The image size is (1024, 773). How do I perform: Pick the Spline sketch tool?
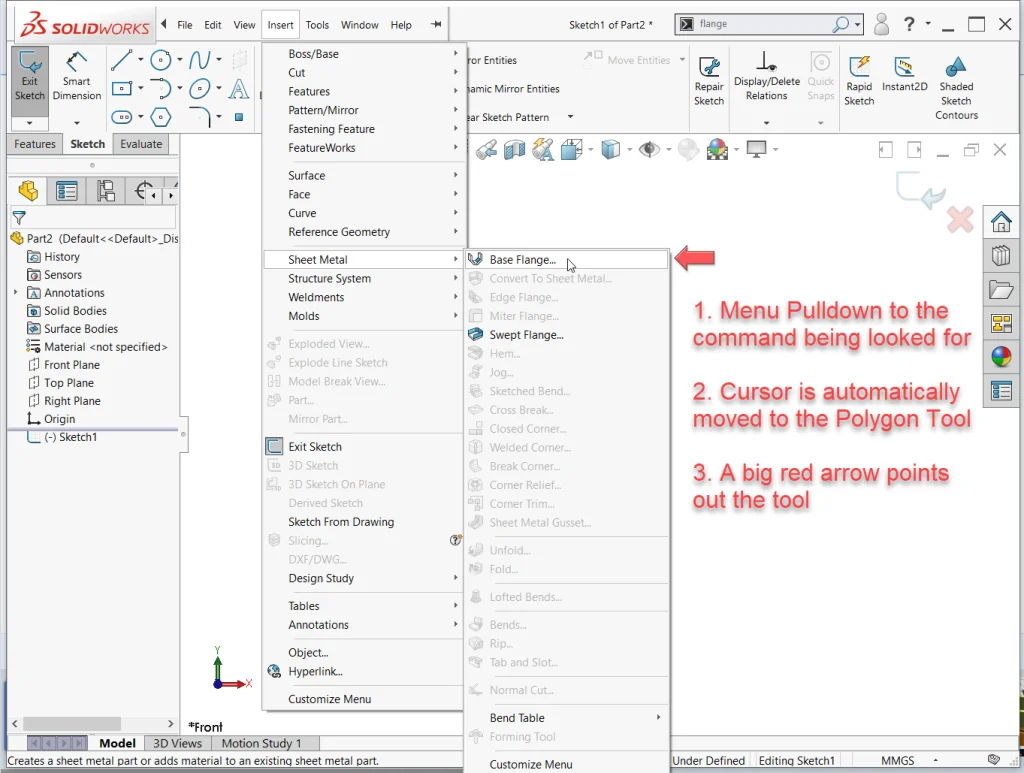(200, 60)
